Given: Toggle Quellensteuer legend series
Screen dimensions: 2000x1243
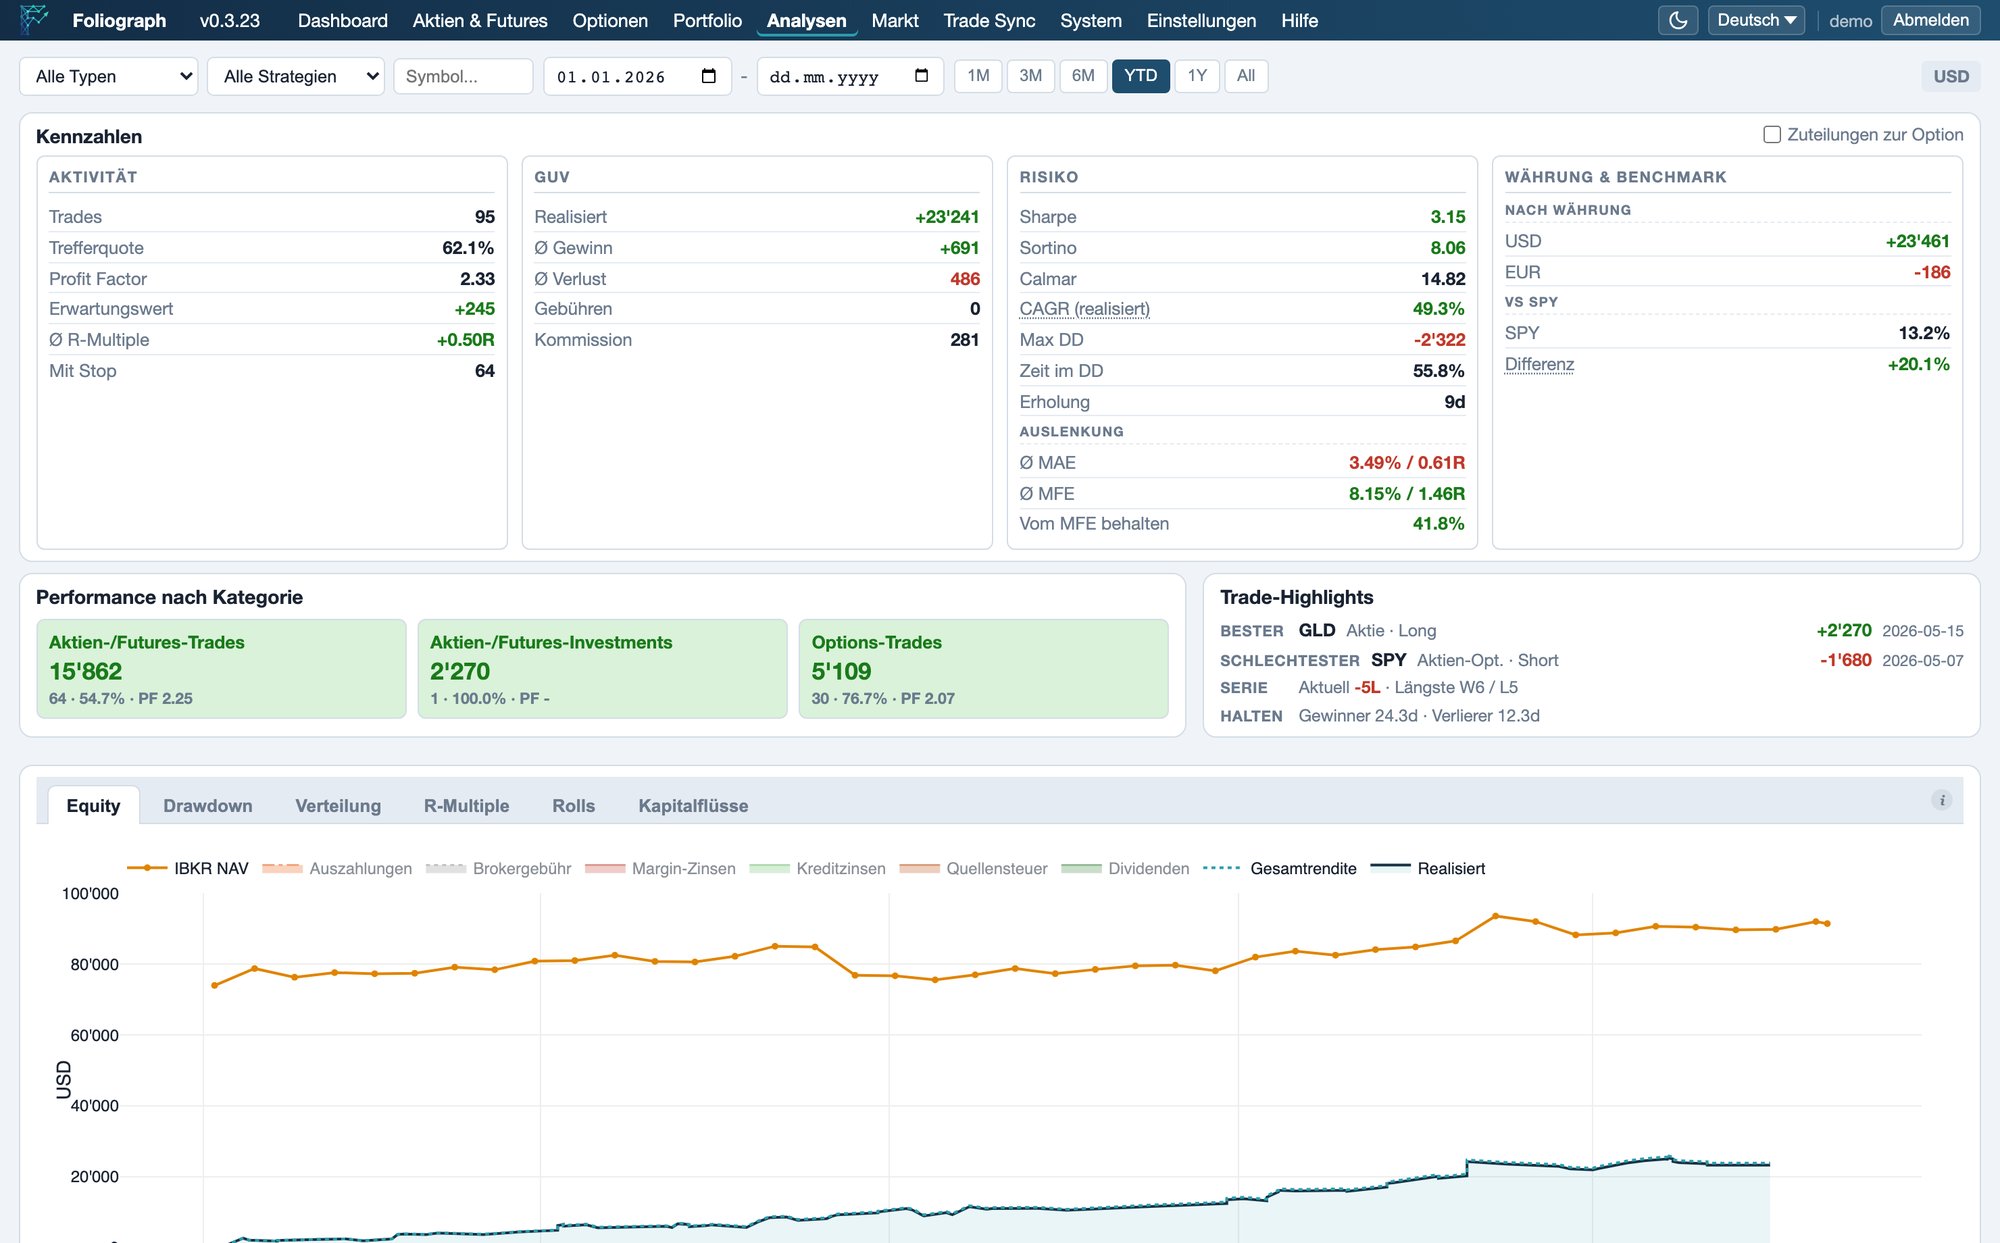Looking at the screenshot, I should (x=974, y=868).
